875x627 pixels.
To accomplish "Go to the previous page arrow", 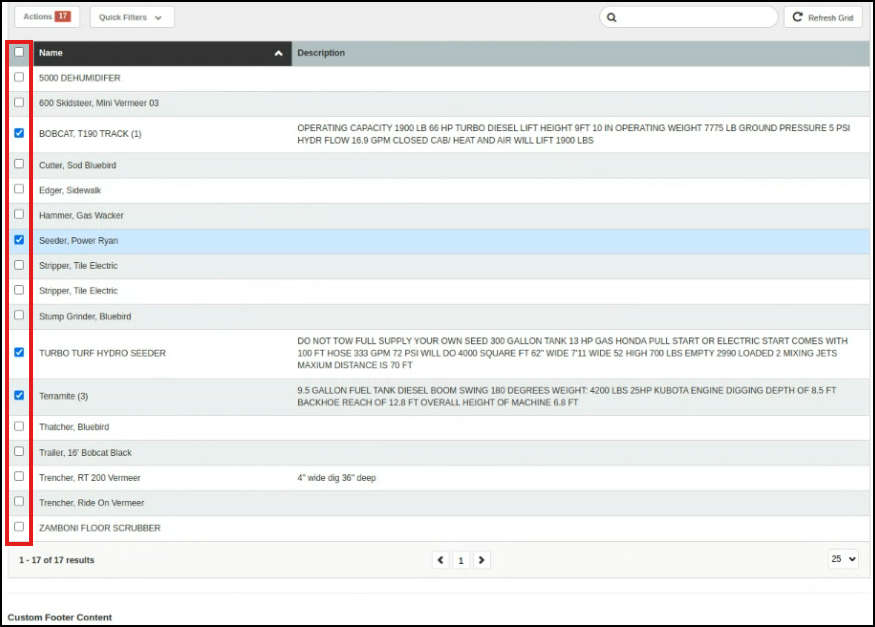I will (441, 560).
